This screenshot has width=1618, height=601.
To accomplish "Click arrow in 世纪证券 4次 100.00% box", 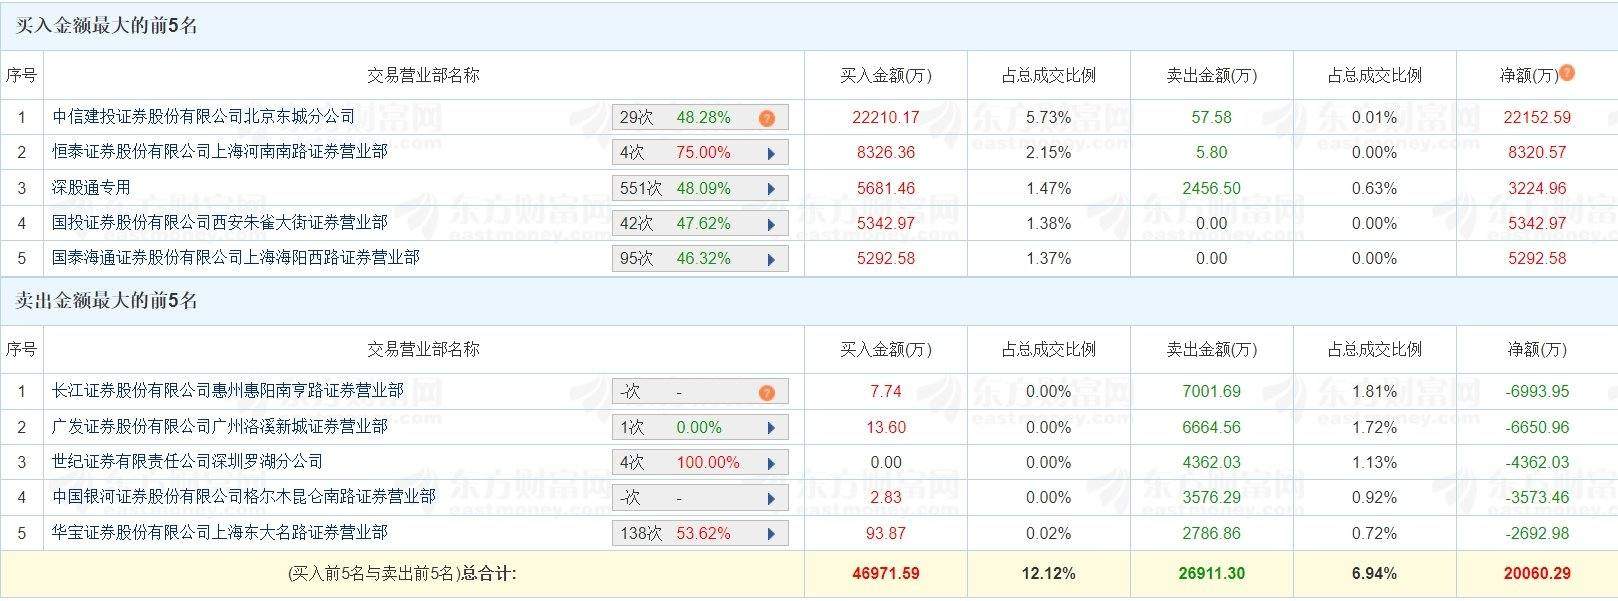I will pyautogui.click(x=771, y=463).
